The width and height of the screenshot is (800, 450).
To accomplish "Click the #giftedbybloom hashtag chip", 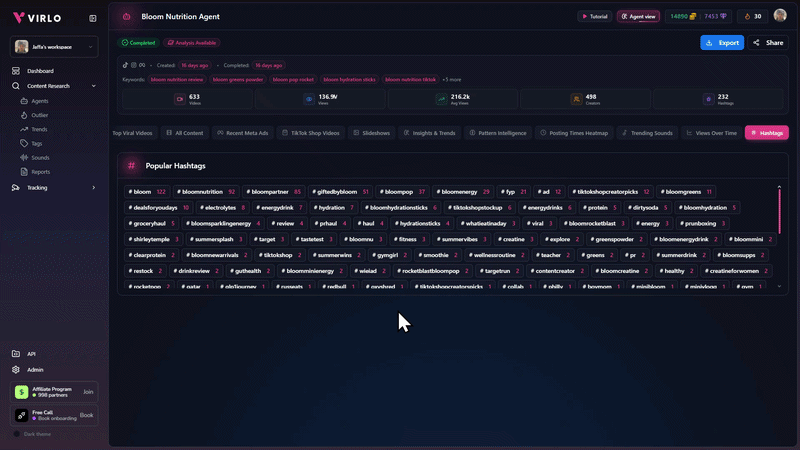I will pyautogui.click(x=340, y=192).
